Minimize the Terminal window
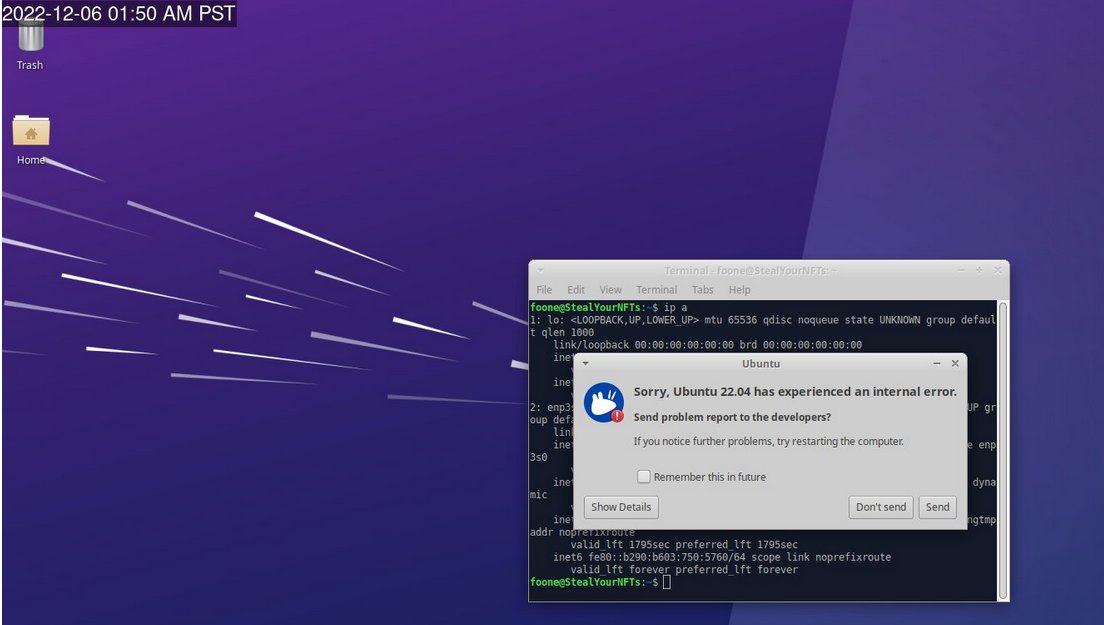Screen dimensions: 1104x625 [961, 270]
